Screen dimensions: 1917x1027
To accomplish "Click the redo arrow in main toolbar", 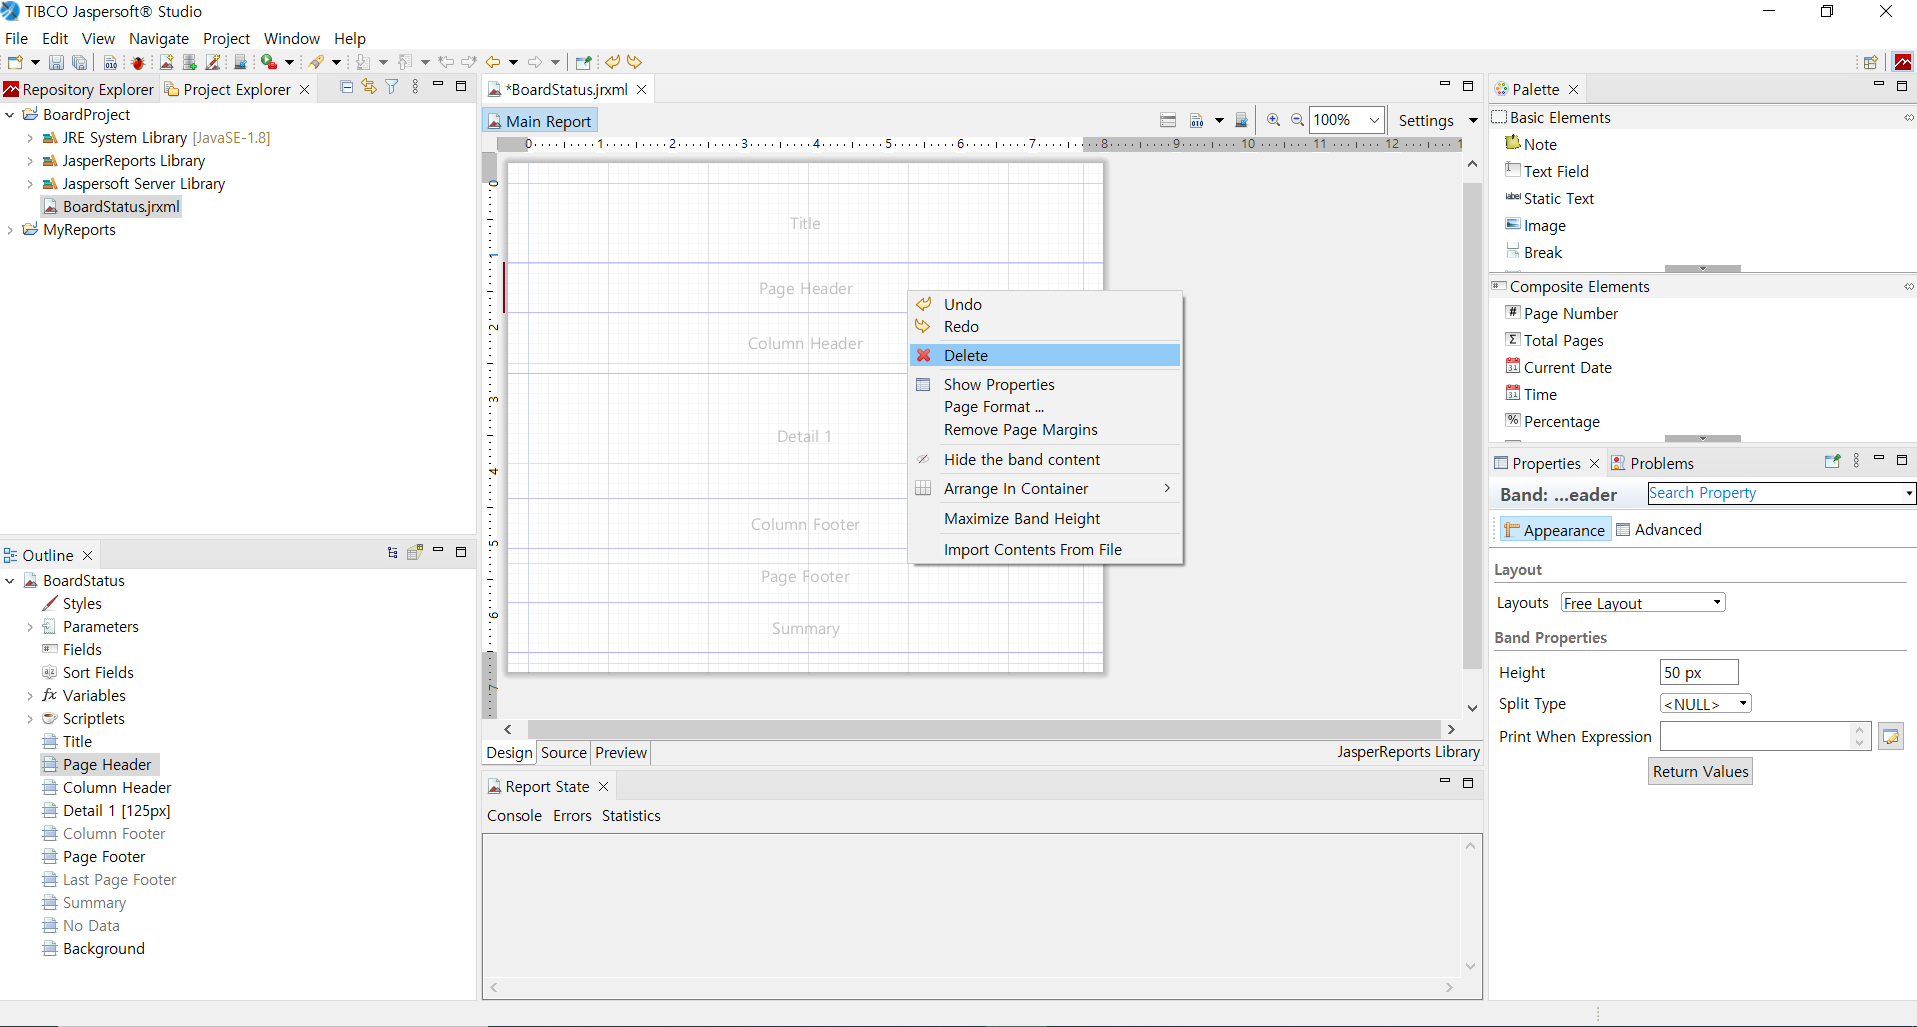I will [635, 62].
